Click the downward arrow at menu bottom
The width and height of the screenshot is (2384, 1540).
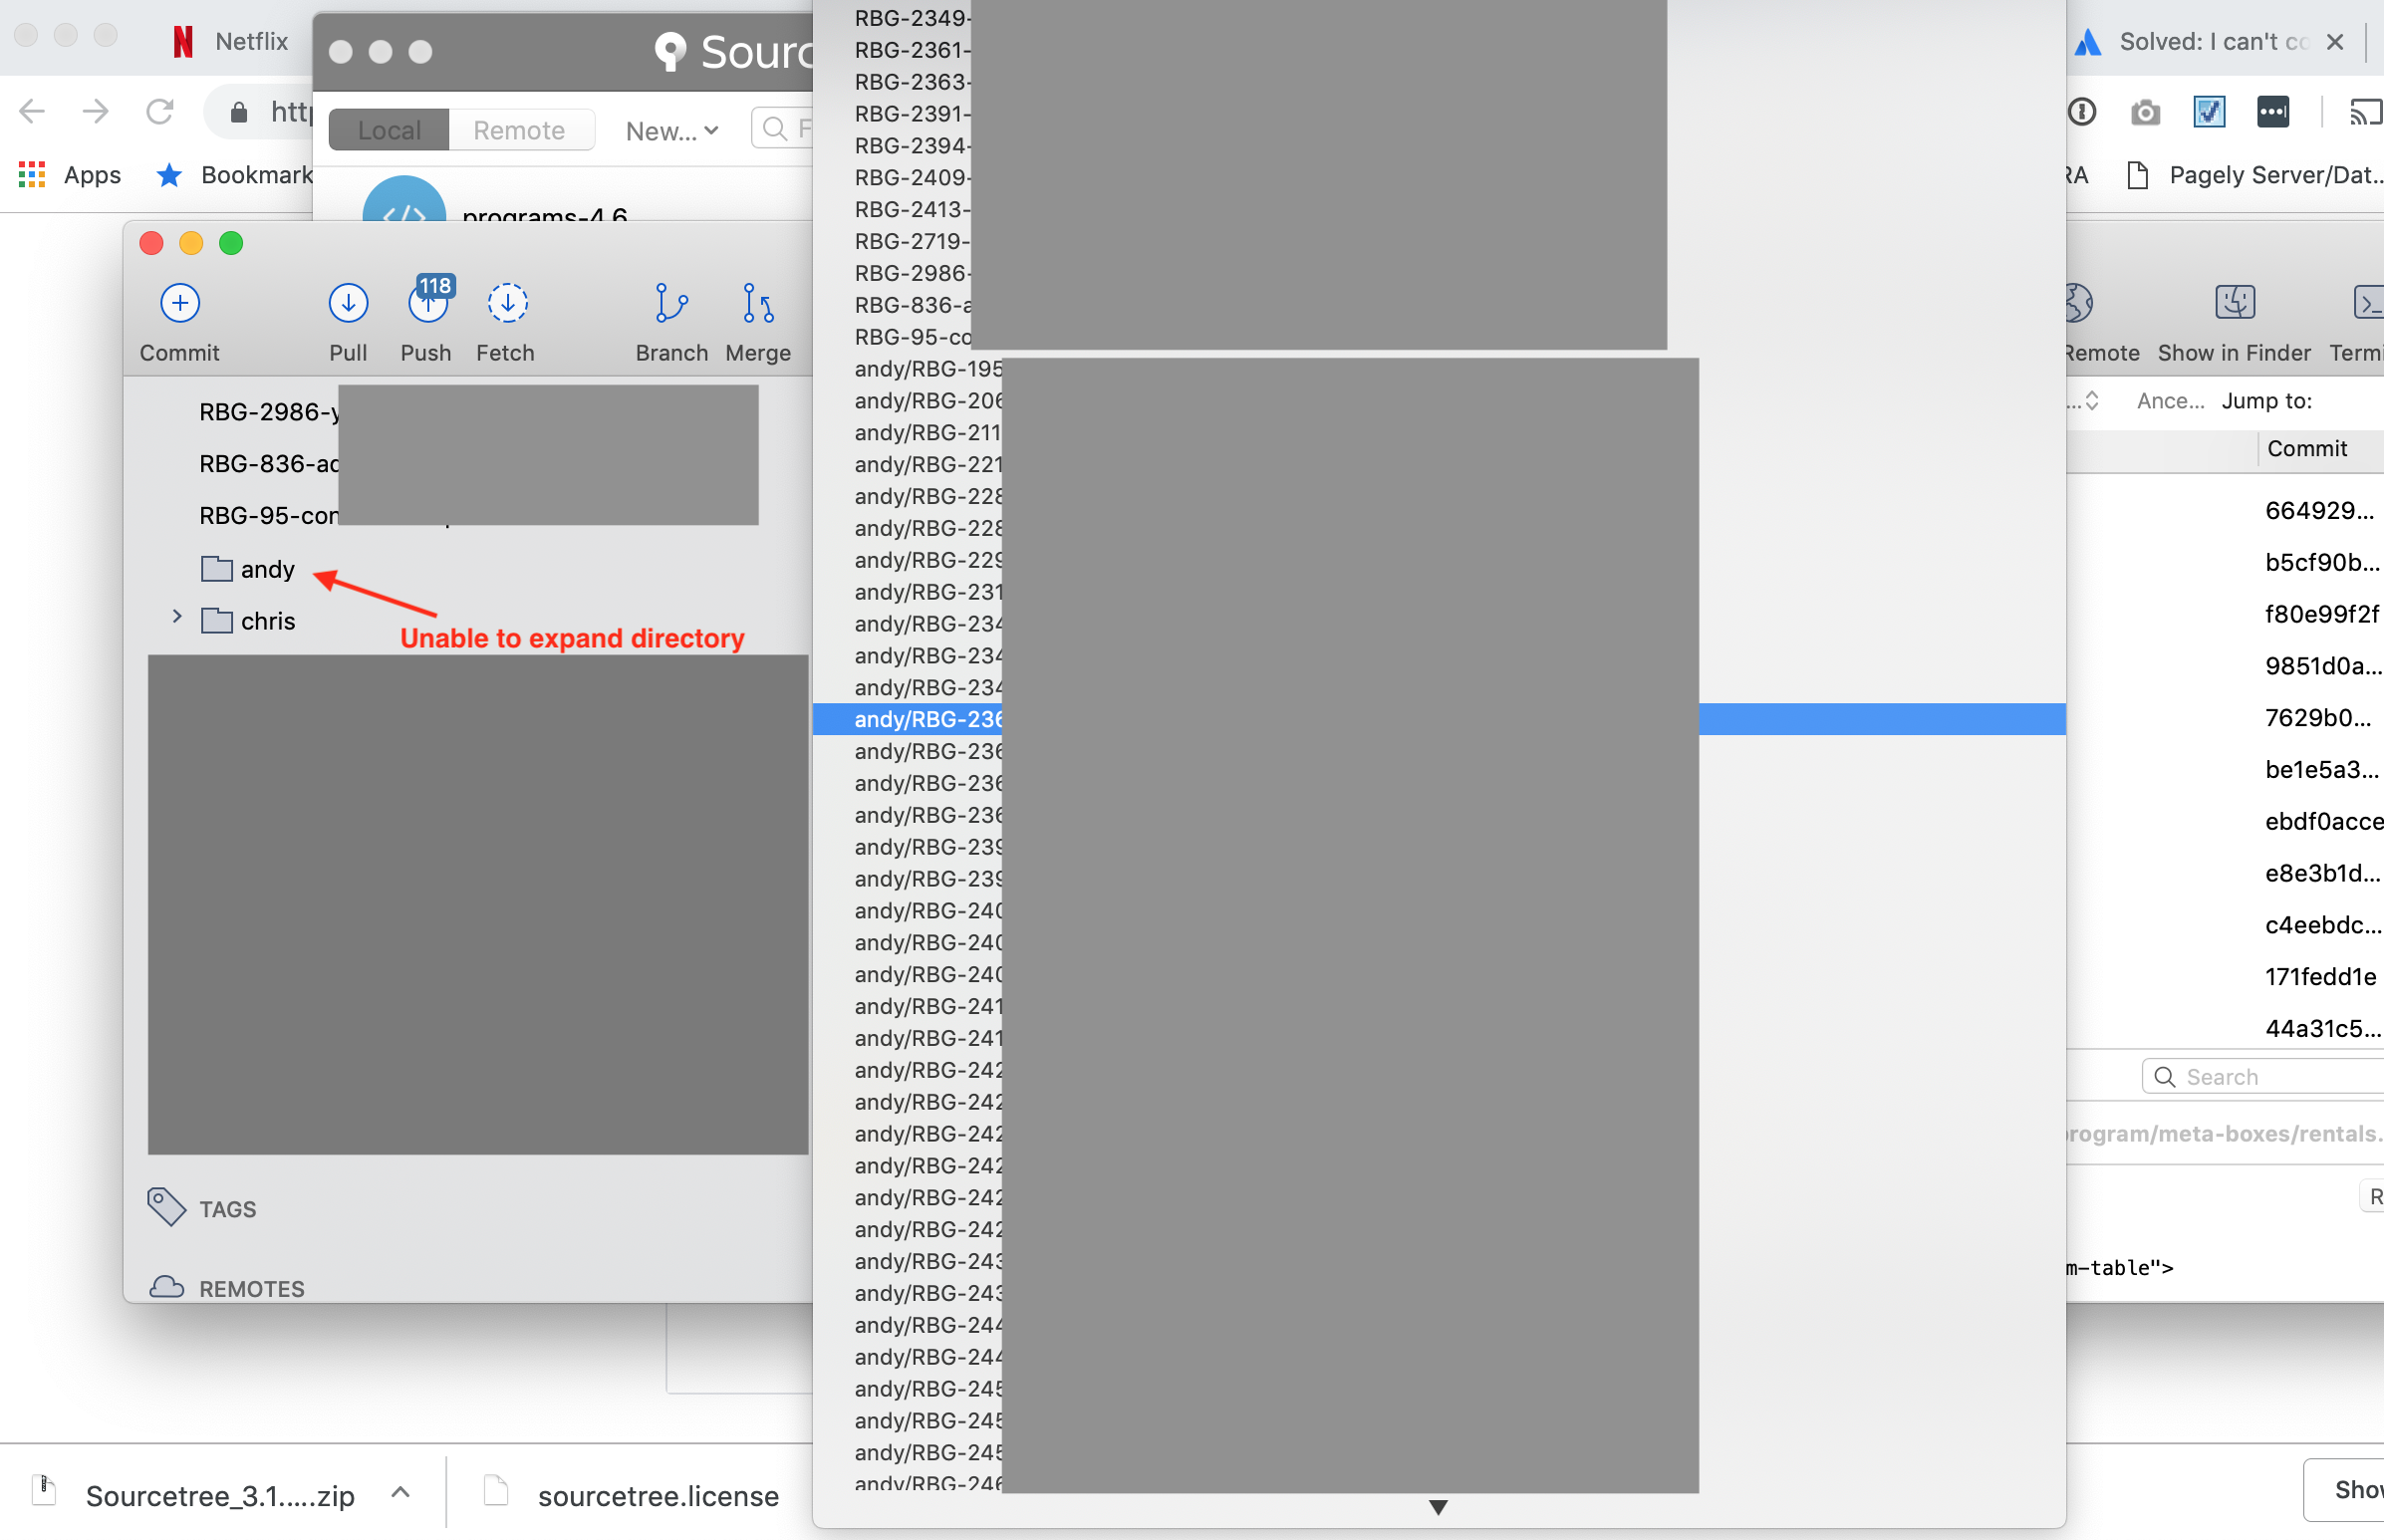pos(1438,1507)
